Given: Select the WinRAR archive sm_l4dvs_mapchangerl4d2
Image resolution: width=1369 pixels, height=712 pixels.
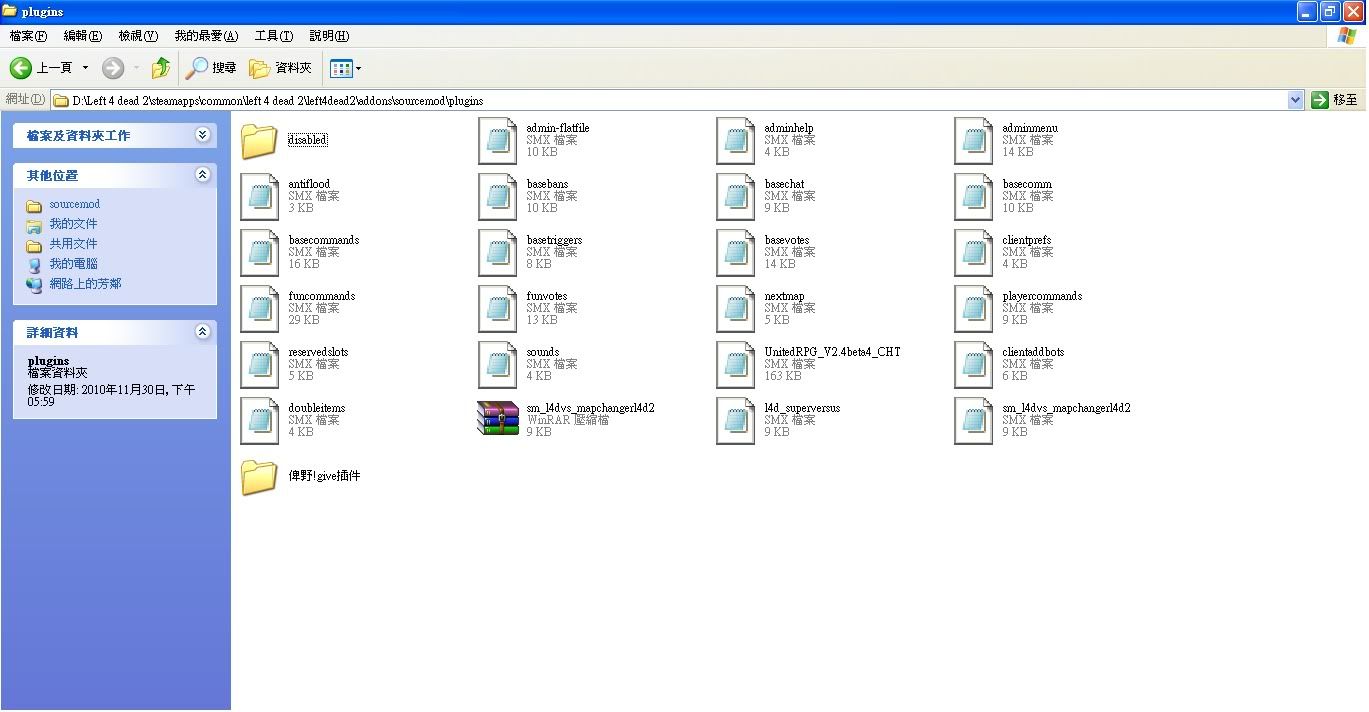Looking at the screenshot, I should pos(497,420).
